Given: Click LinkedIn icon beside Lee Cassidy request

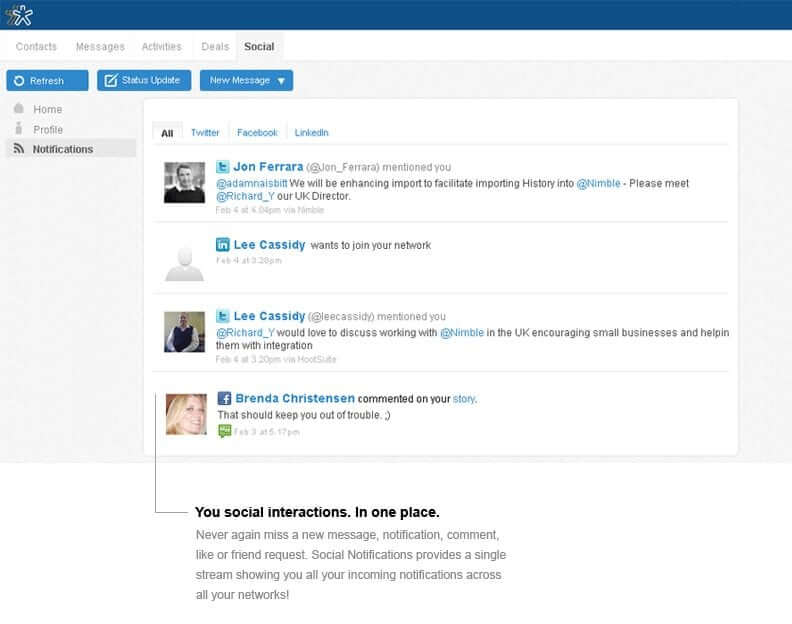Looking at the screenshot, I should [224, 245].
